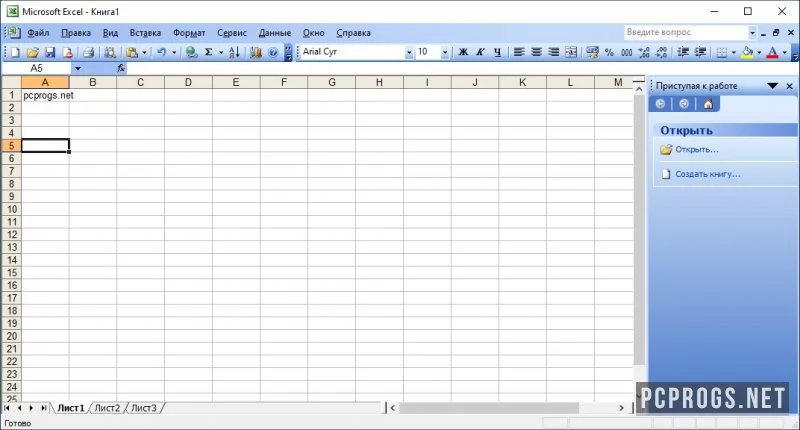The image size is (800, 430).
Task: Create a new blank workbook from toolbar
Action: click(x=15, y=52)
